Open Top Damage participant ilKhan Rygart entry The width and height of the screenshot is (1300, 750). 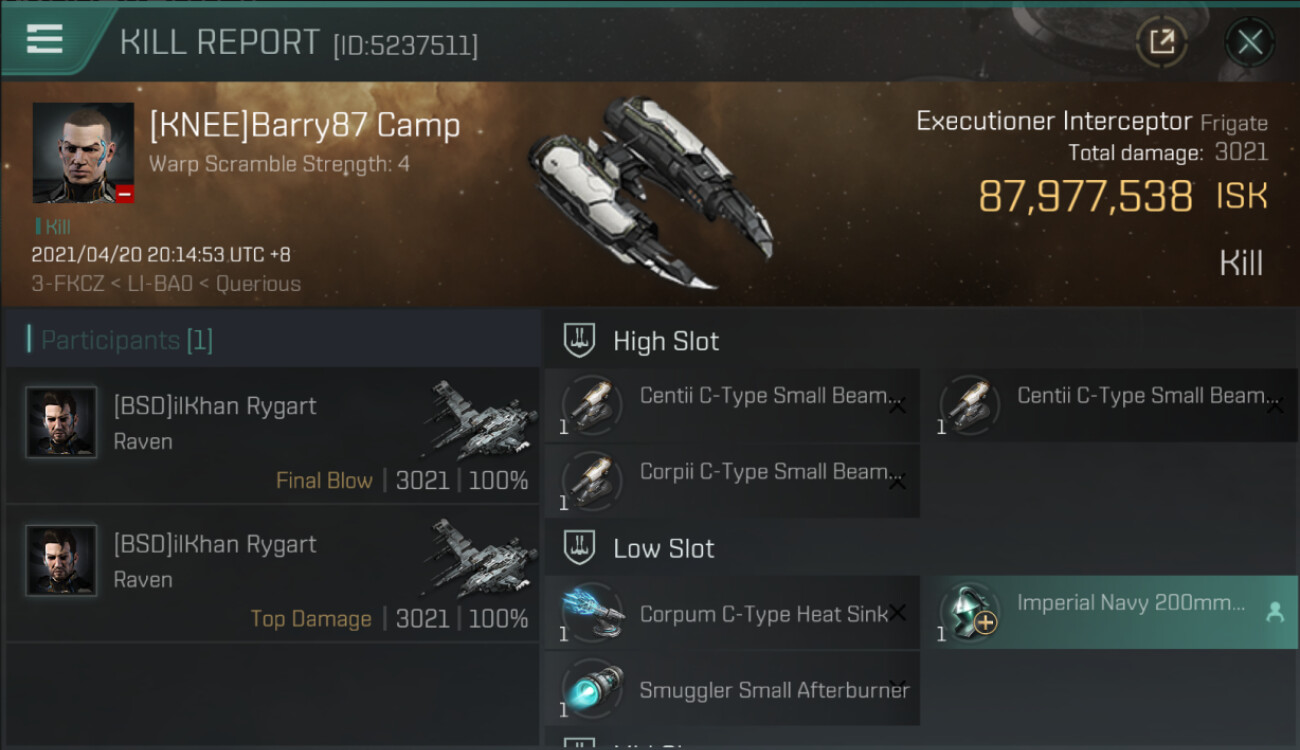point(272,572)
